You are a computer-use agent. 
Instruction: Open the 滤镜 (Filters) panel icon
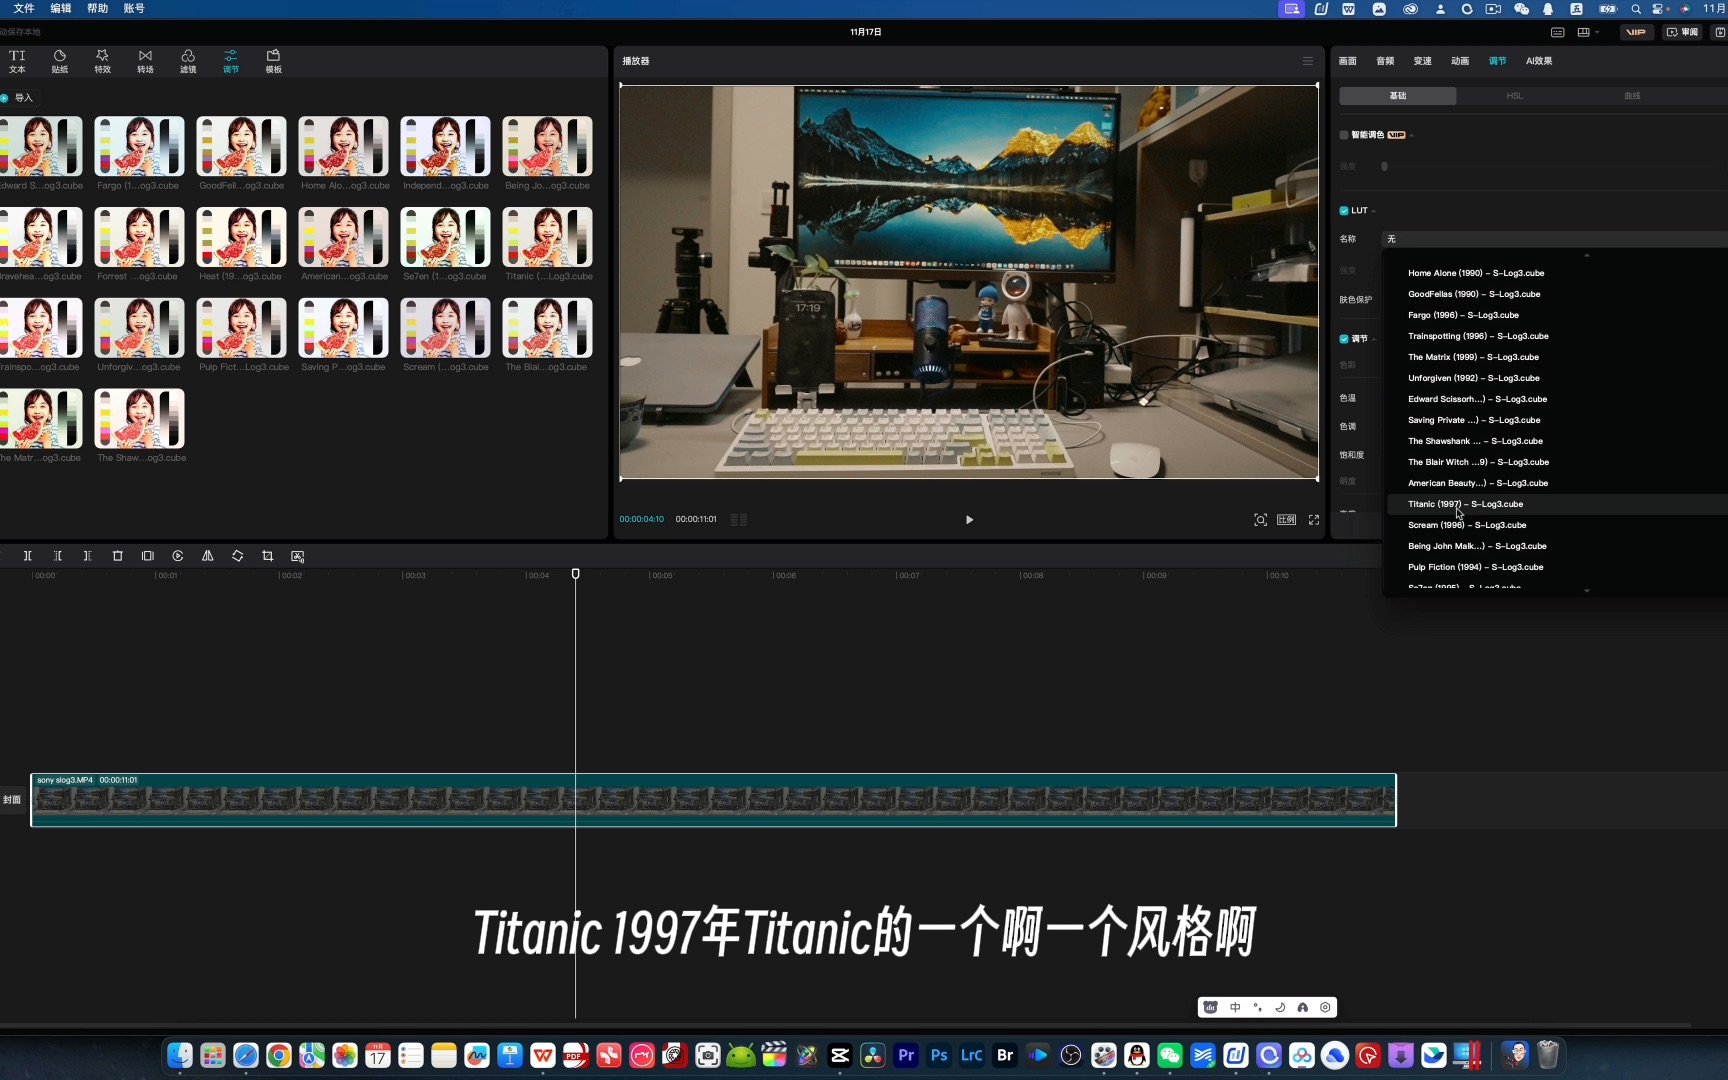pos(188,61)
